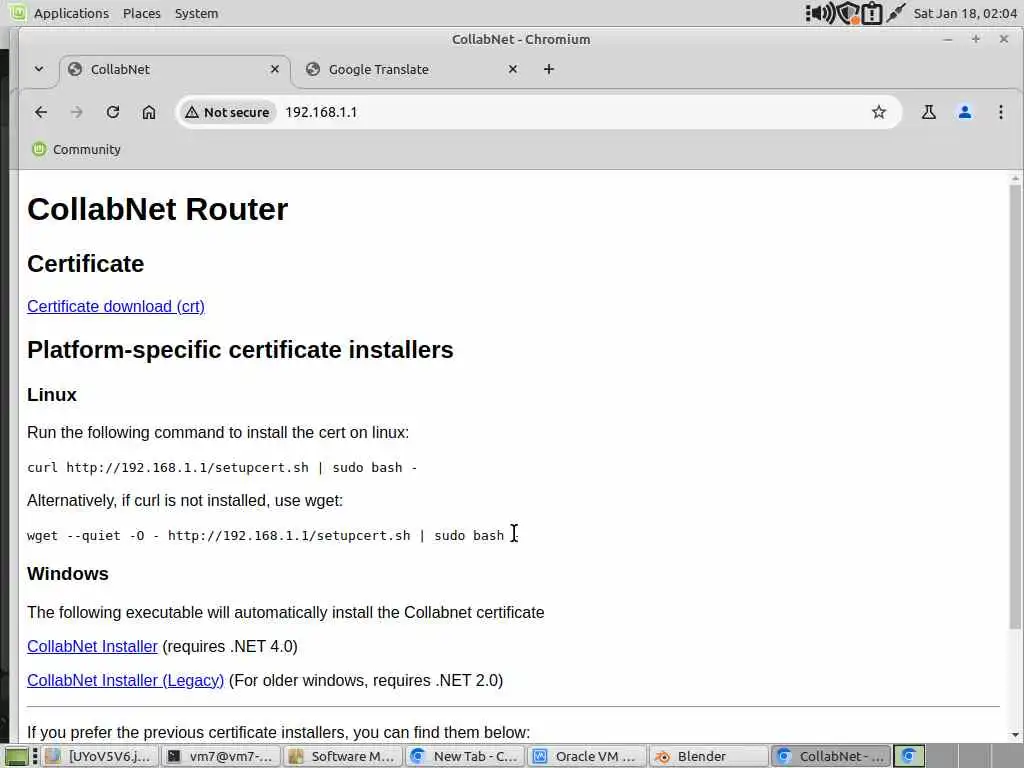Switch to Blender taskbar item
The height and width of the screenshot is (768, 1024).
click(709, 756)
